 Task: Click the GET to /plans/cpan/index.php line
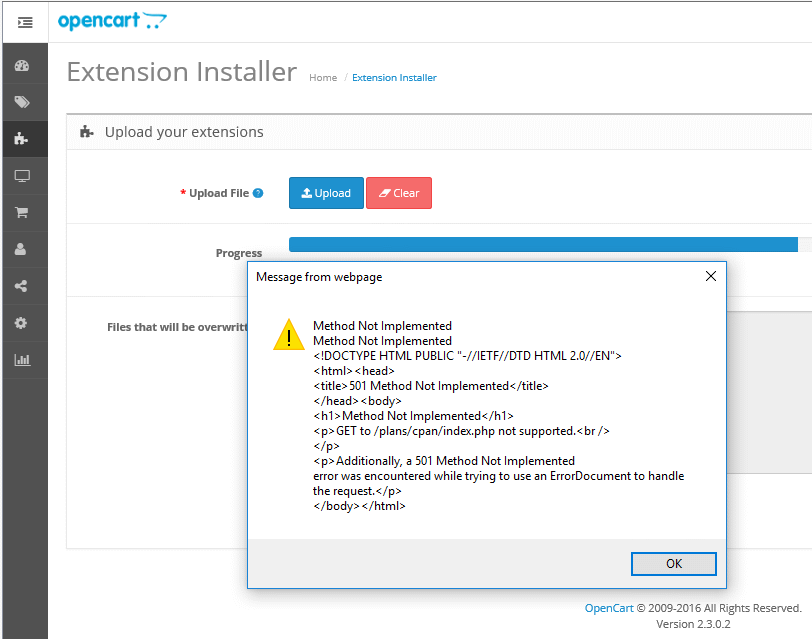[x=461, y=431]
